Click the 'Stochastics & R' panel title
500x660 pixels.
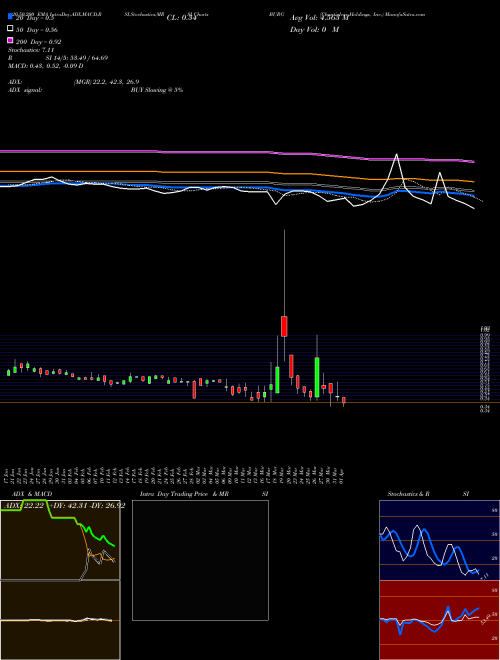click(408, 494)
